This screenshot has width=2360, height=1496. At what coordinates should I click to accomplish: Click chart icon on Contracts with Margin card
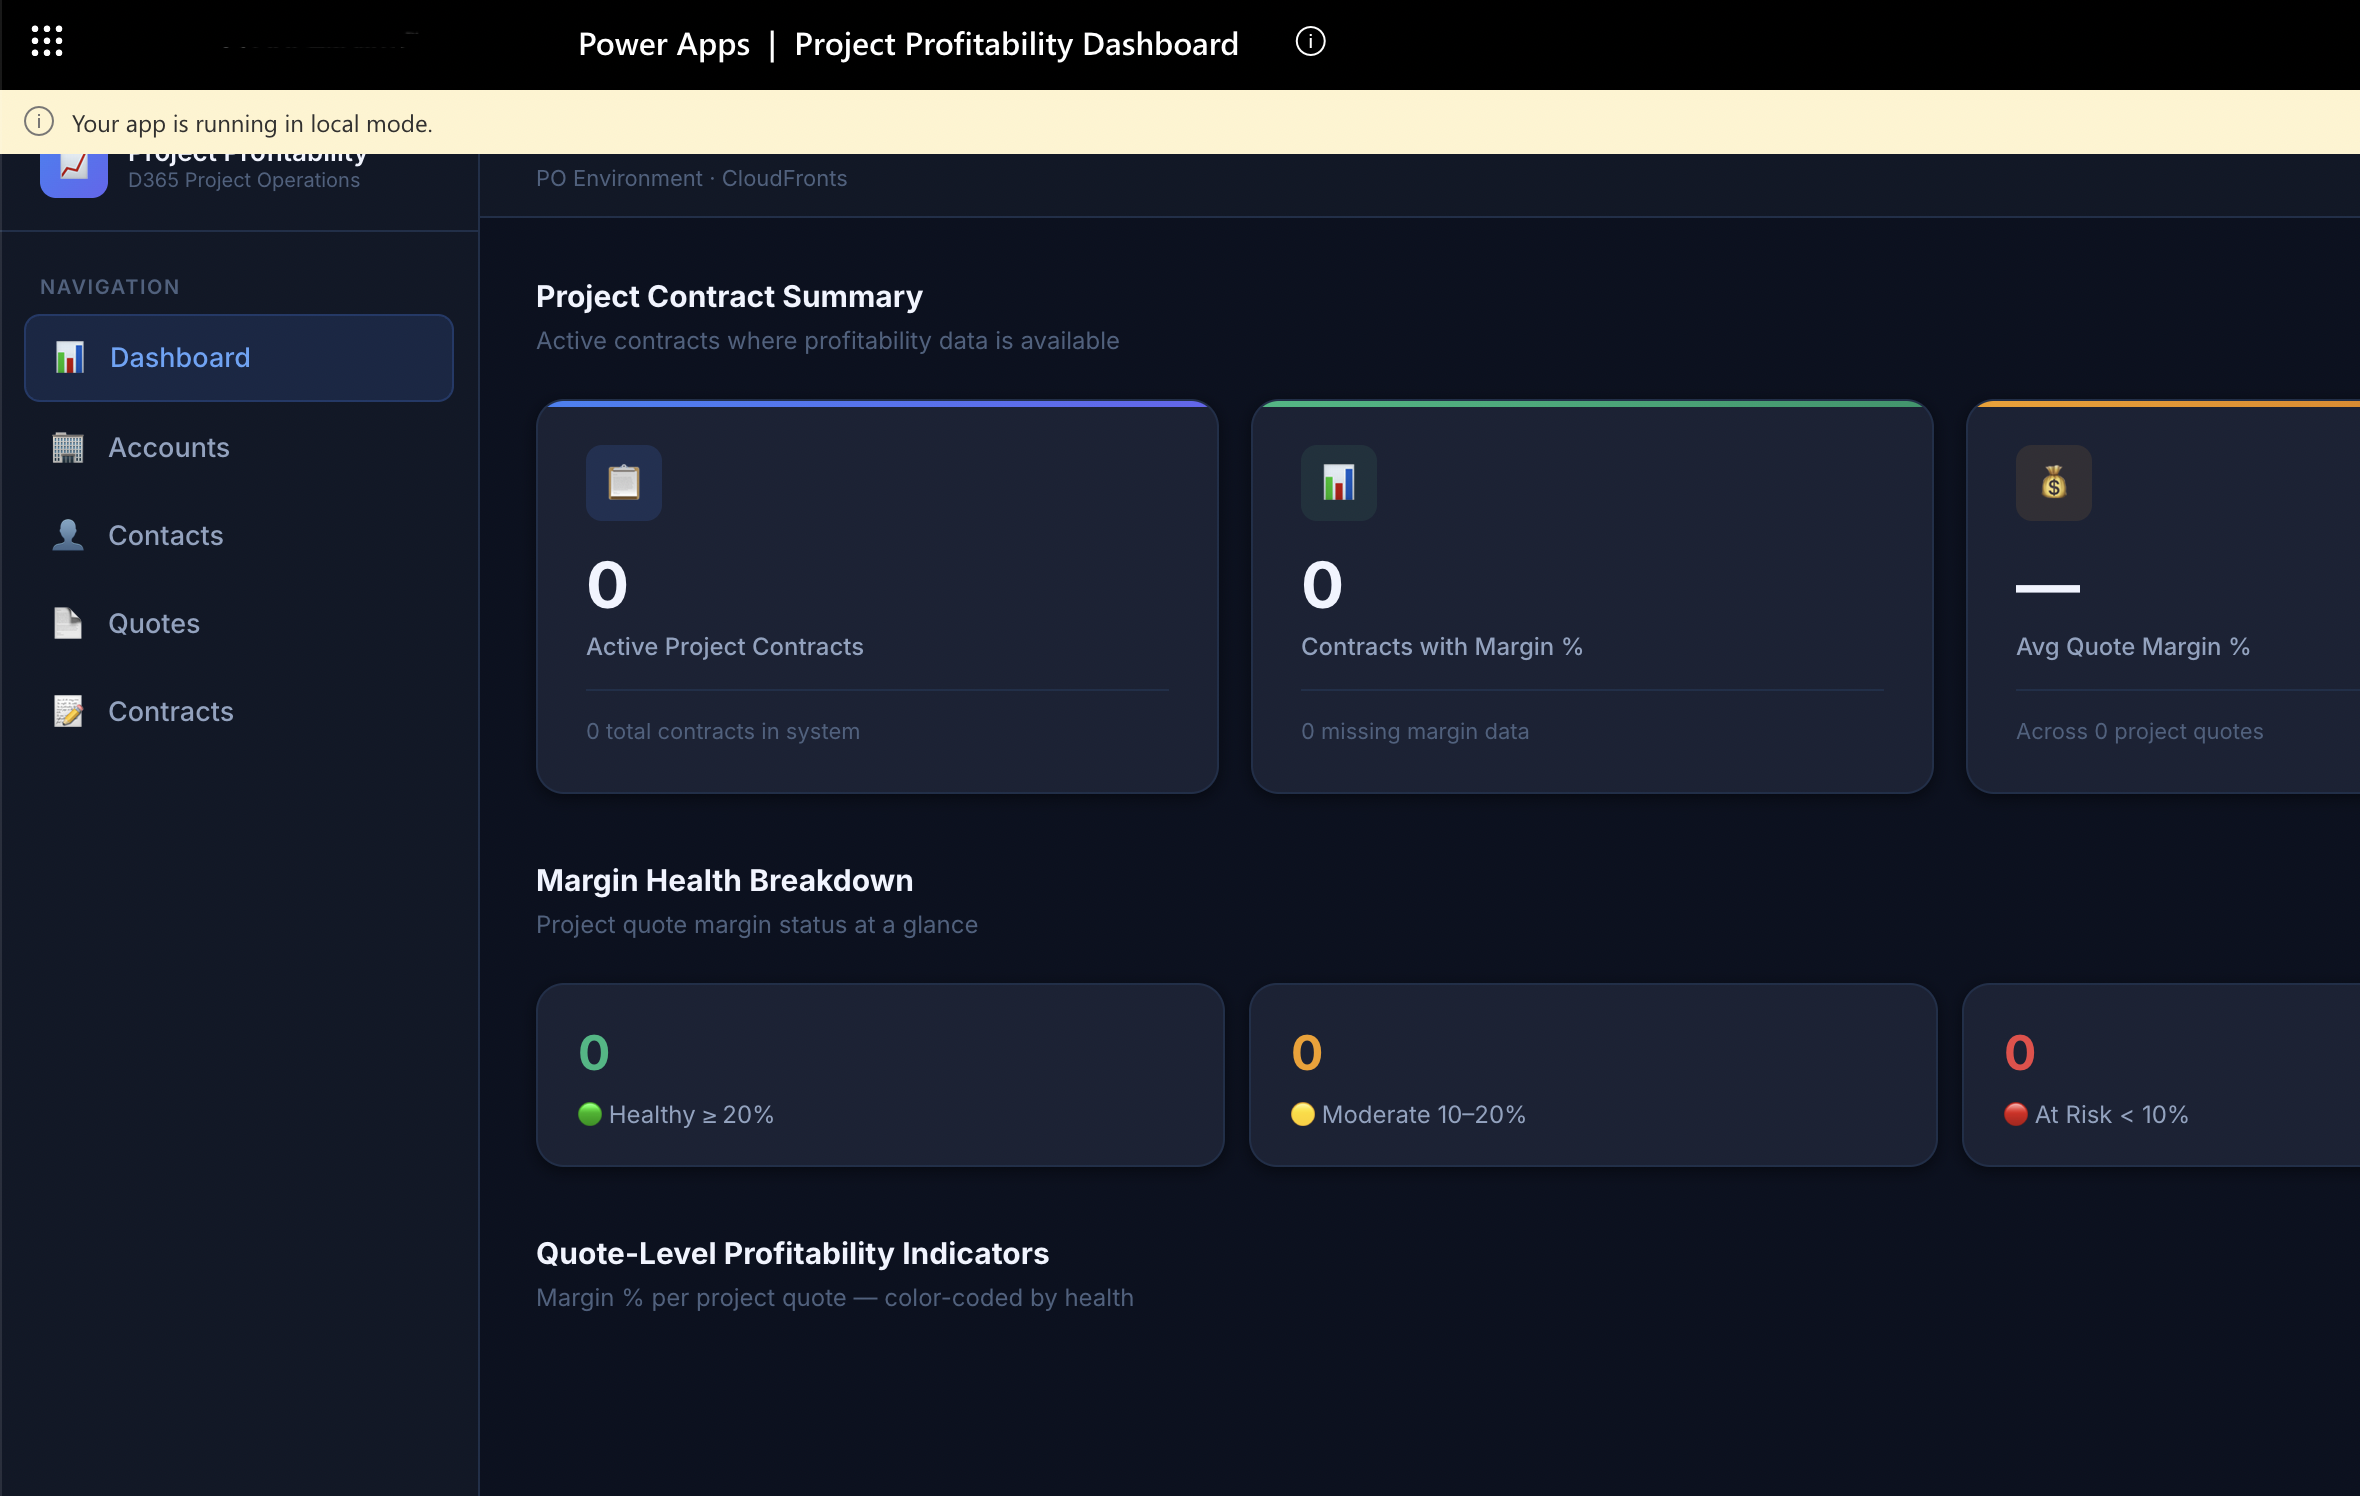point(1339,483)
